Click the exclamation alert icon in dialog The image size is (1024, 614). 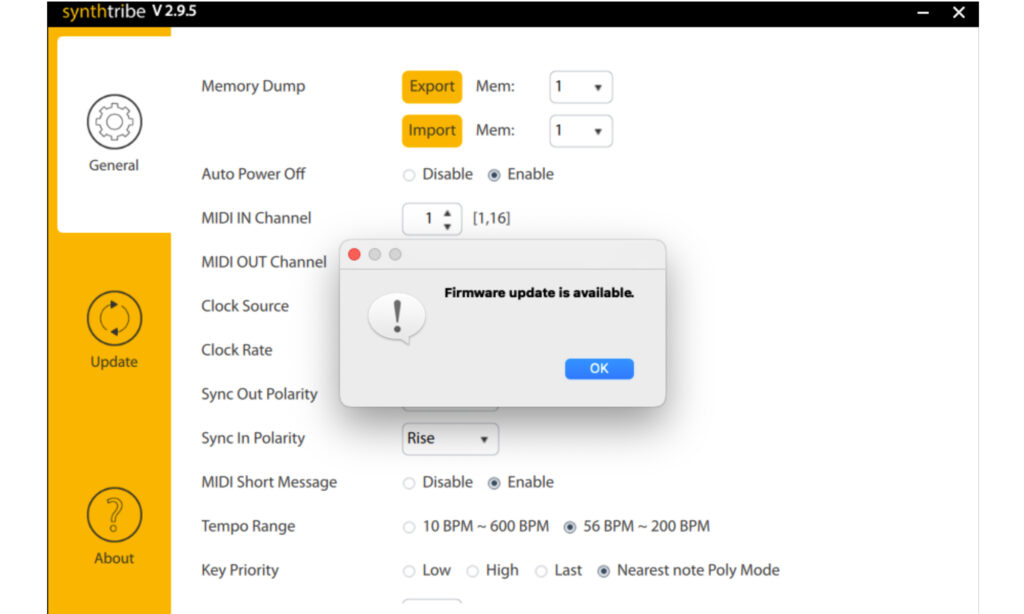point(397,318)
